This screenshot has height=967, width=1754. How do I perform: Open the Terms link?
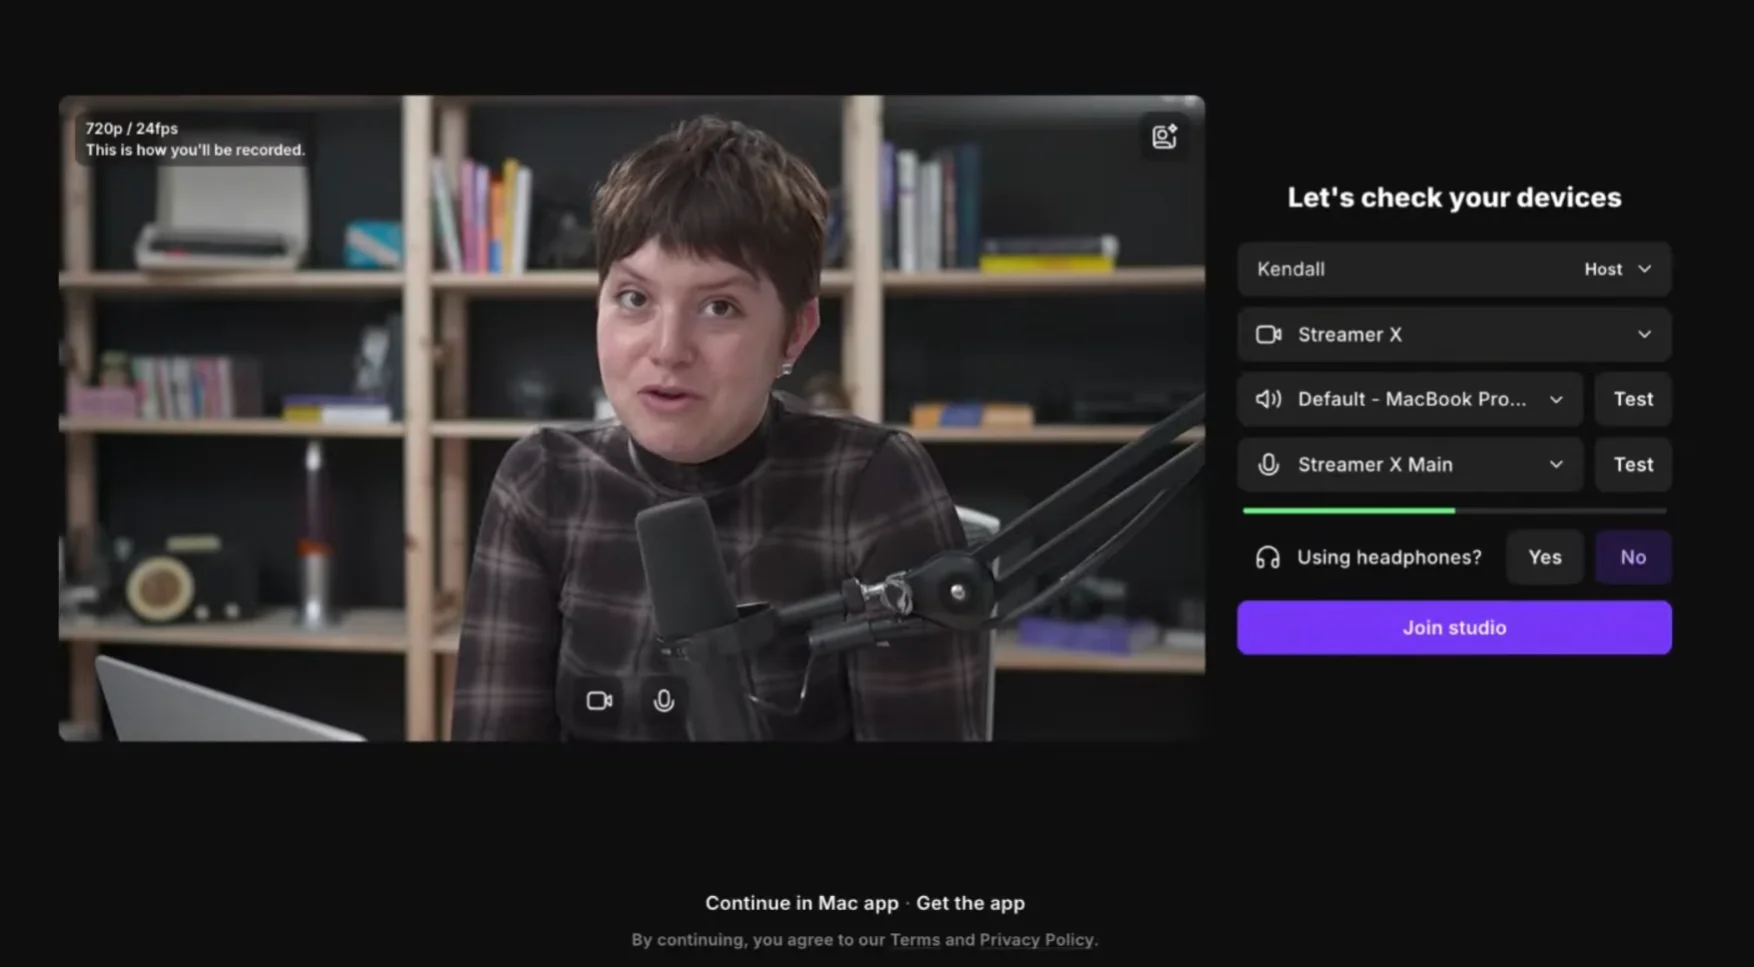coord(914,940)
